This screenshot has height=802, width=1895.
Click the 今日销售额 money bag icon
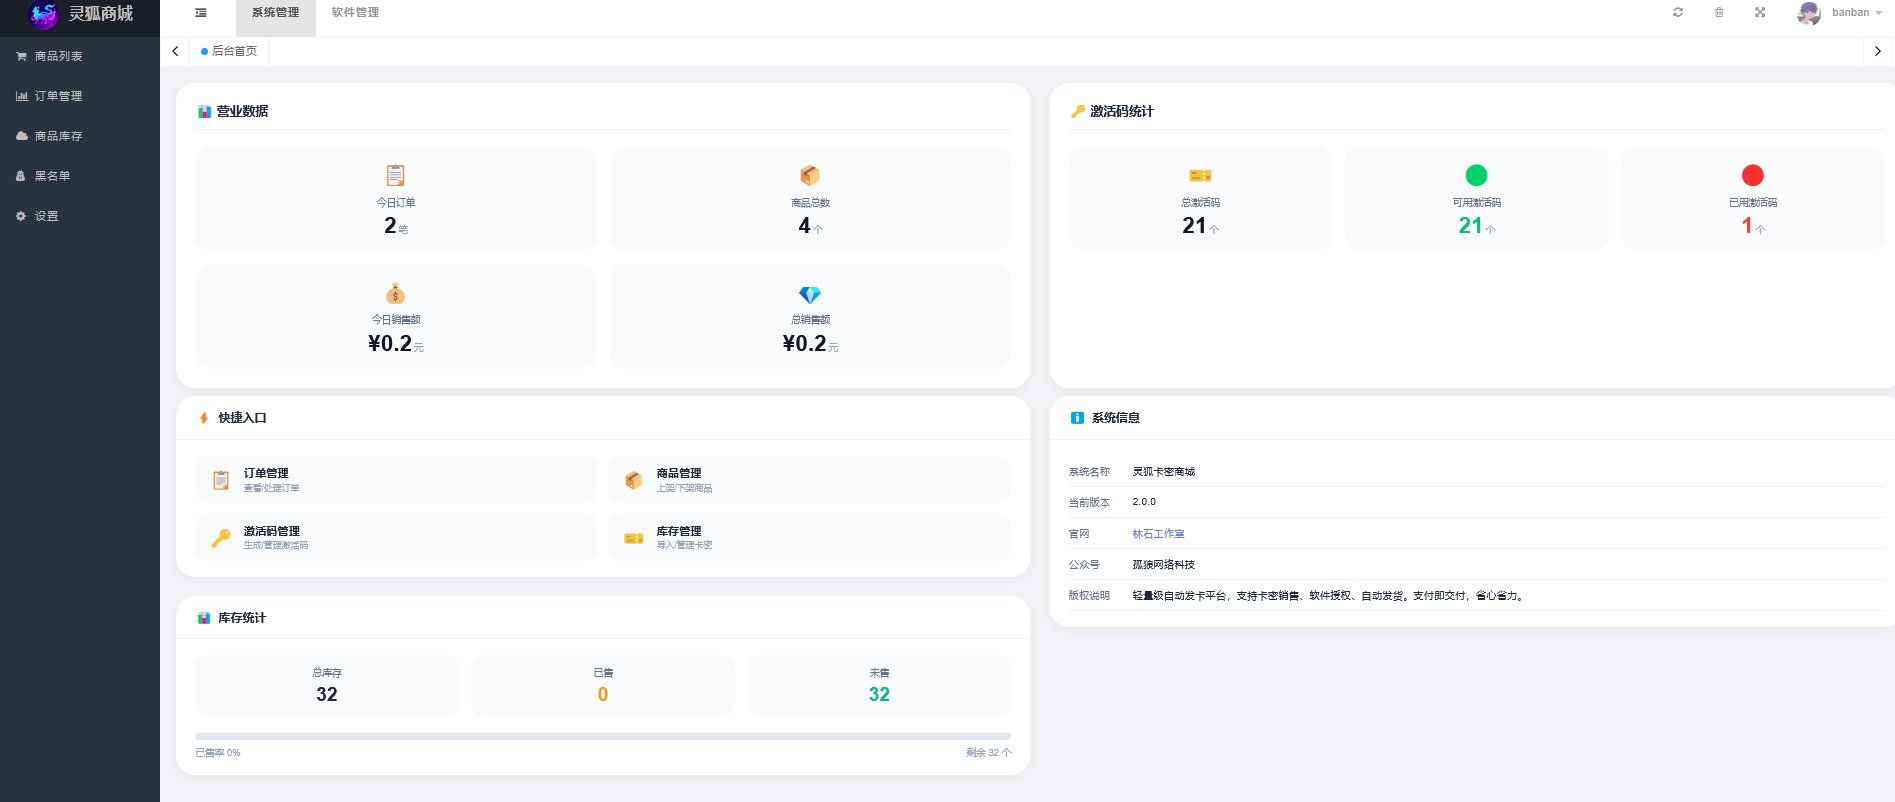(396, 293)
